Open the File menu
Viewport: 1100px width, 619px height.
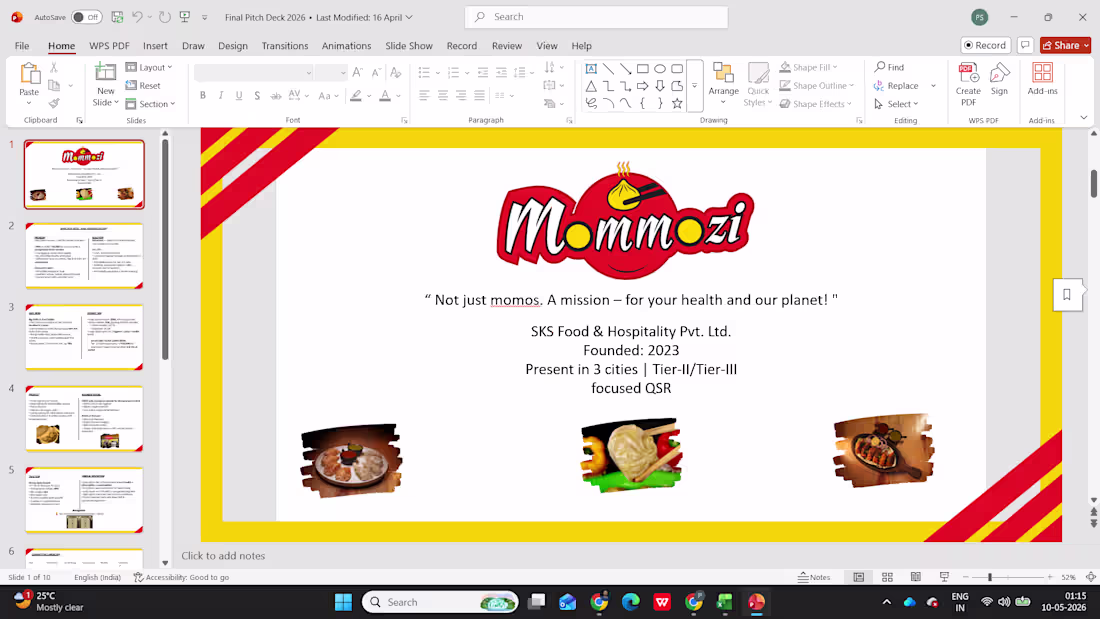coord(22,46)
